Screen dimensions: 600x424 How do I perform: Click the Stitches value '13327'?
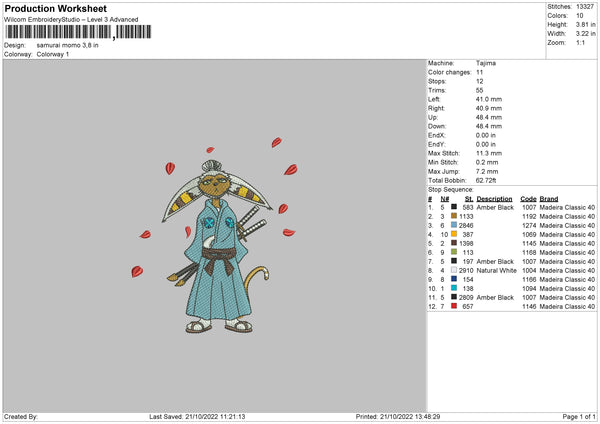[x=585, y=7]
